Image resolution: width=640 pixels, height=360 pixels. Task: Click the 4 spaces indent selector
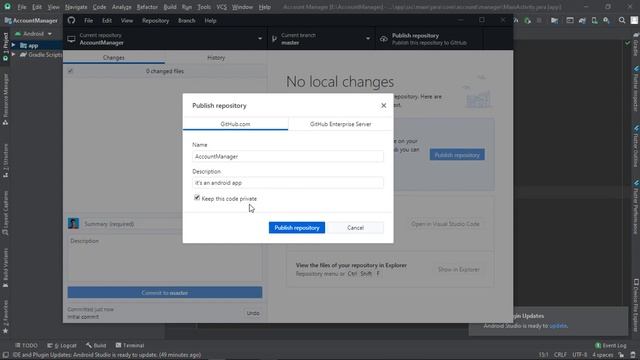[602, 355]
